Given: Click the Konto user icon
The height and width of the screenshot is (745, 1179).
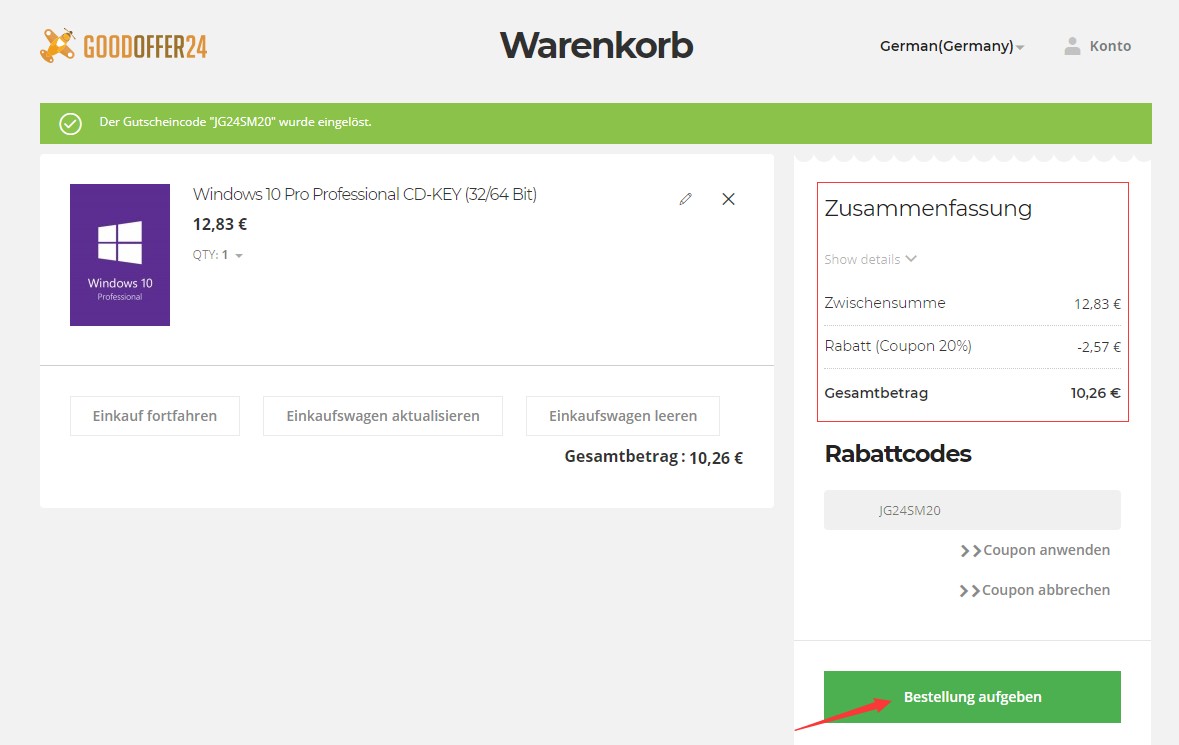Looking at the screenshot, I should tap(1072, 46).
